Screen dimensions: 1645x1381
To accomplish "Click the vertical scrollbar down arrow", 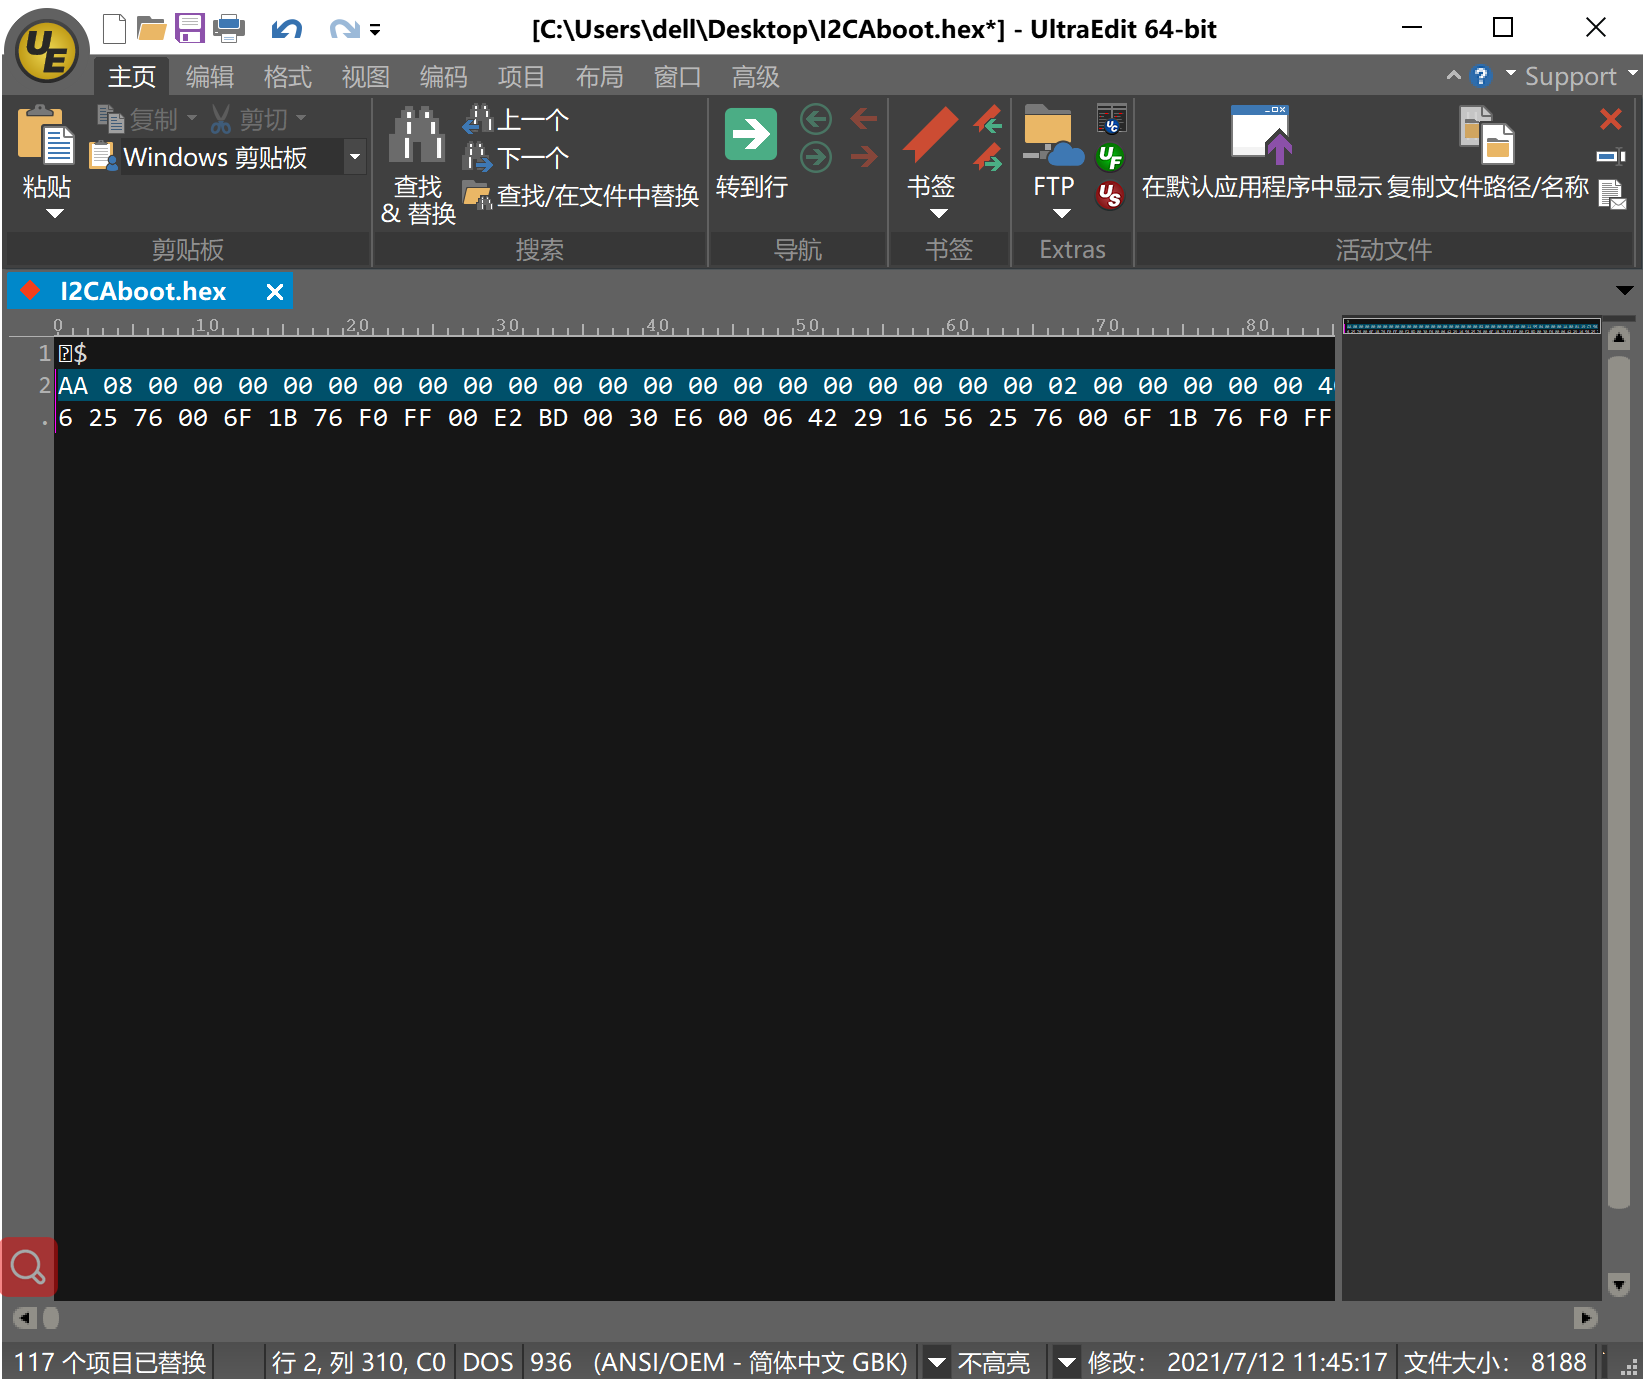I will click(1619, 1284).
